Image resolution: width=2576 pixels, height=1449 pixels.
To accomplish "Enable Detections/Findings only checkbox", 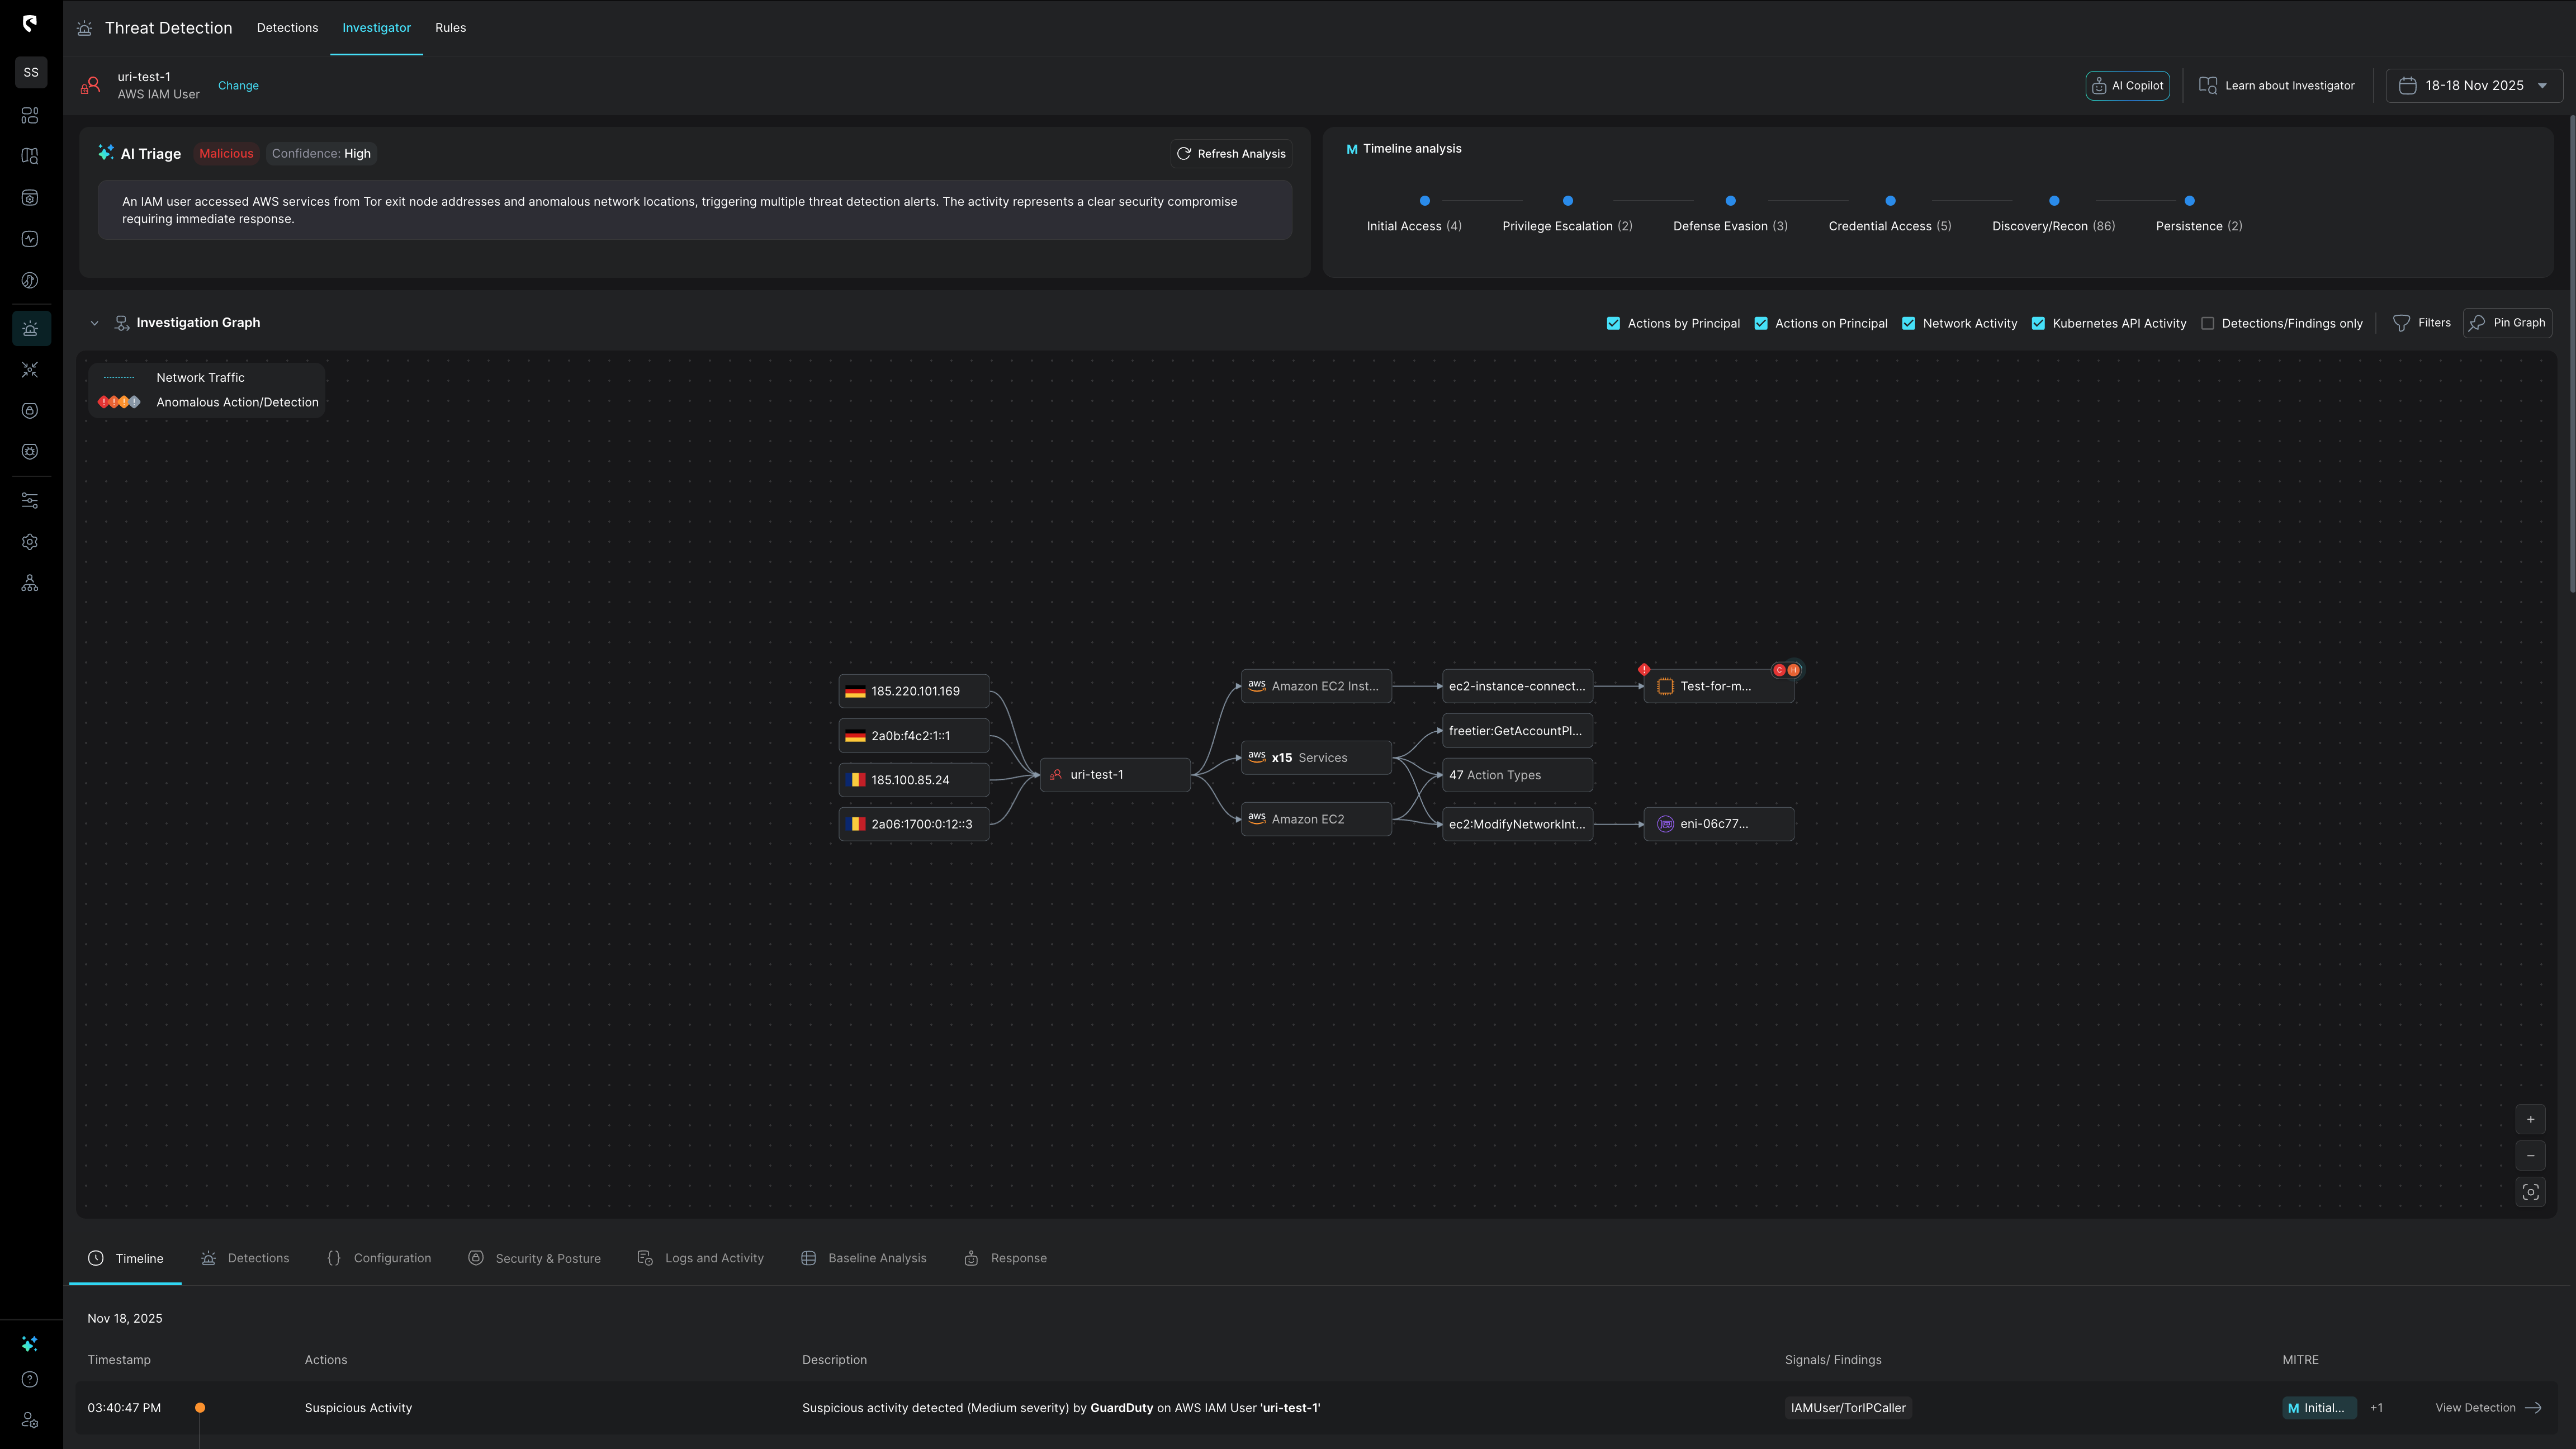I will click(x=2207, y=323).
